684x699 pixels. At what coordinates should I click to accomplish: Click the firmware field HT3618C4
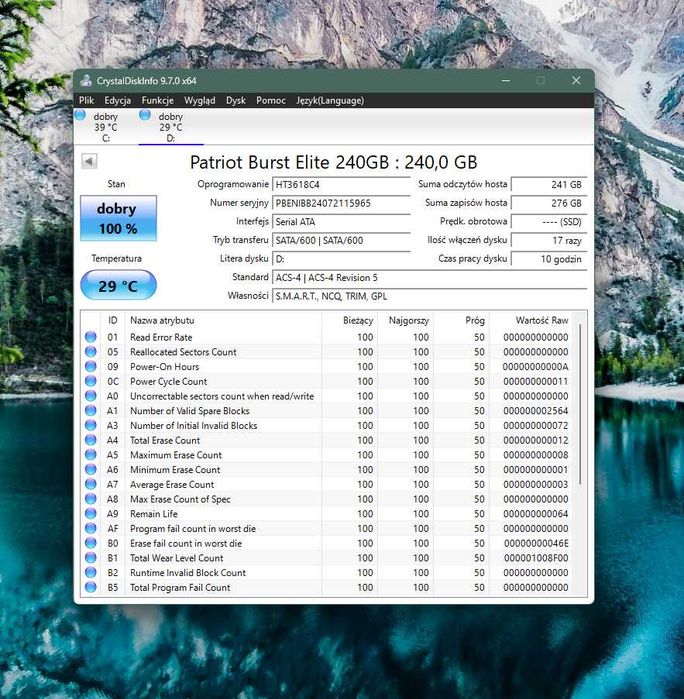[341, 185]
